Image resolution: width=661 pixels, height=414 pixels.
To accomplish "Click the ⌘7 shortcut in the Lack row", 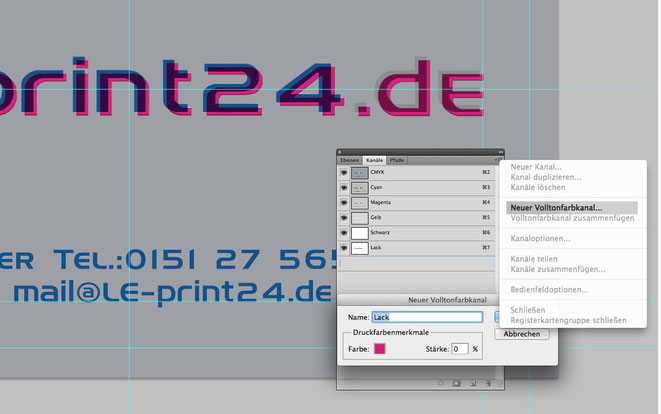I will point(486,247).
